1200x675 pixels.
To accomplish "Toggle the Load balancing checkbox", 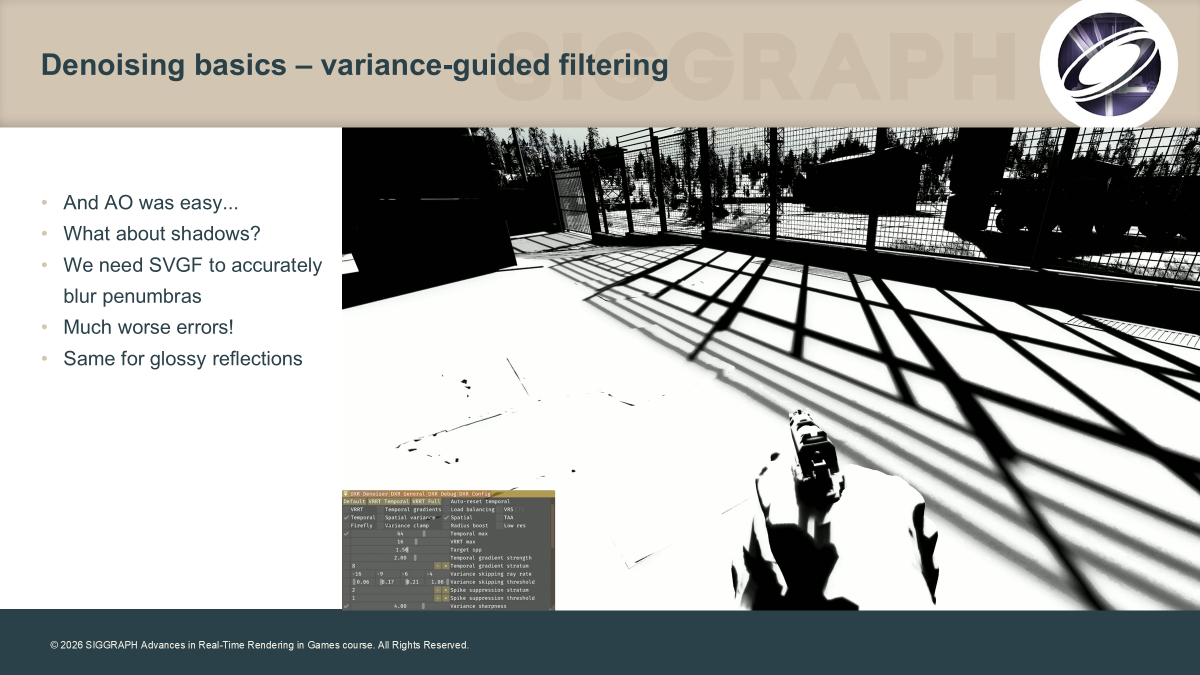I will tap(446, 509).
